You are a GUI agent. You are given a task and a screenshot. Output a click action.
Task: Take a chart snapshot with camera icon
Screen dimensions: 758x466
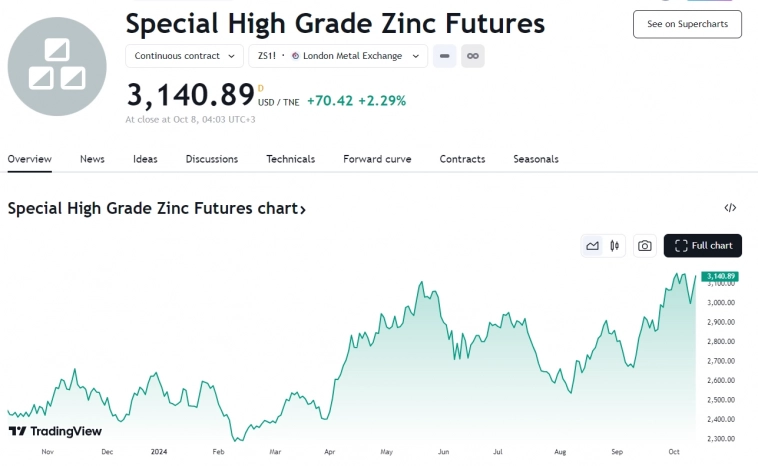pyautogui.click(x=645, y=246)
